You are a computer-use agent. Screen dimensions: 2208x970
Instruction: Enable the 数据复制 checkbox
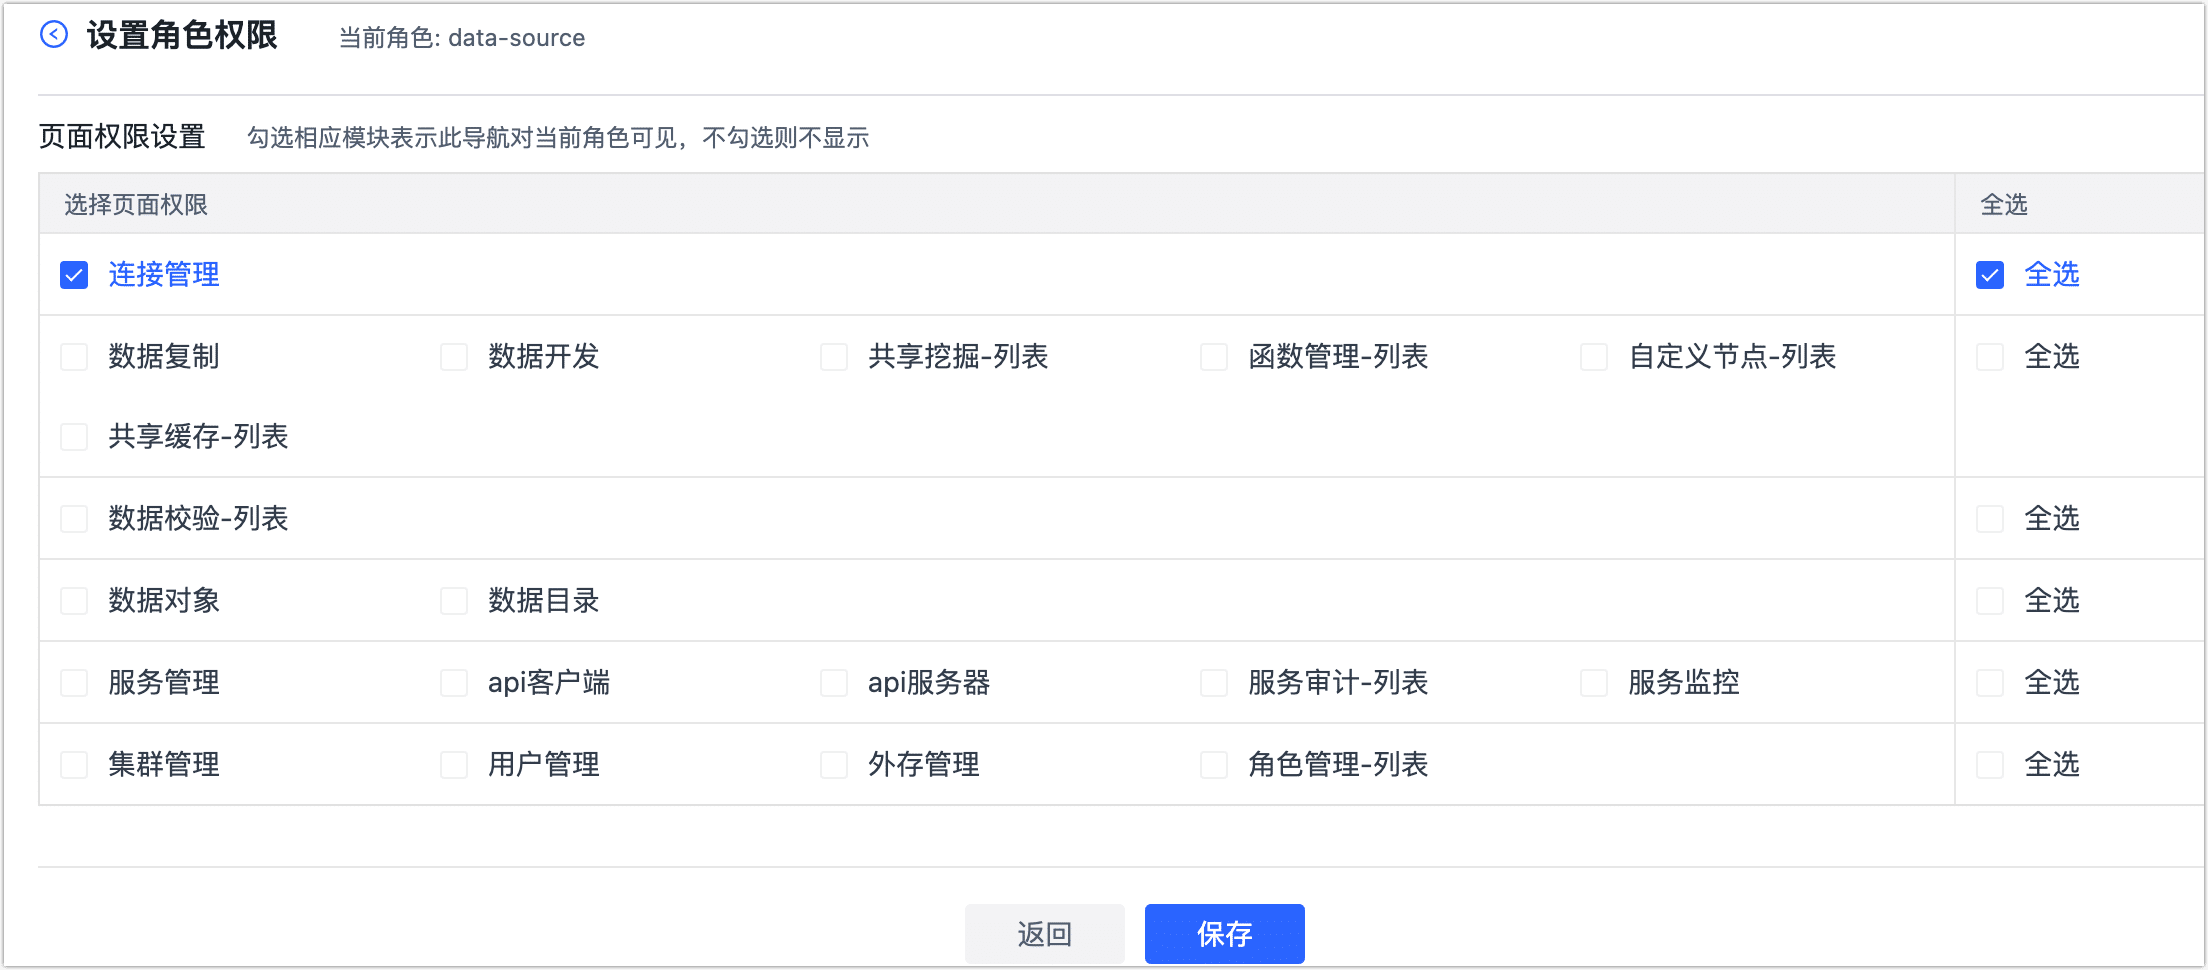pos(73,356)
